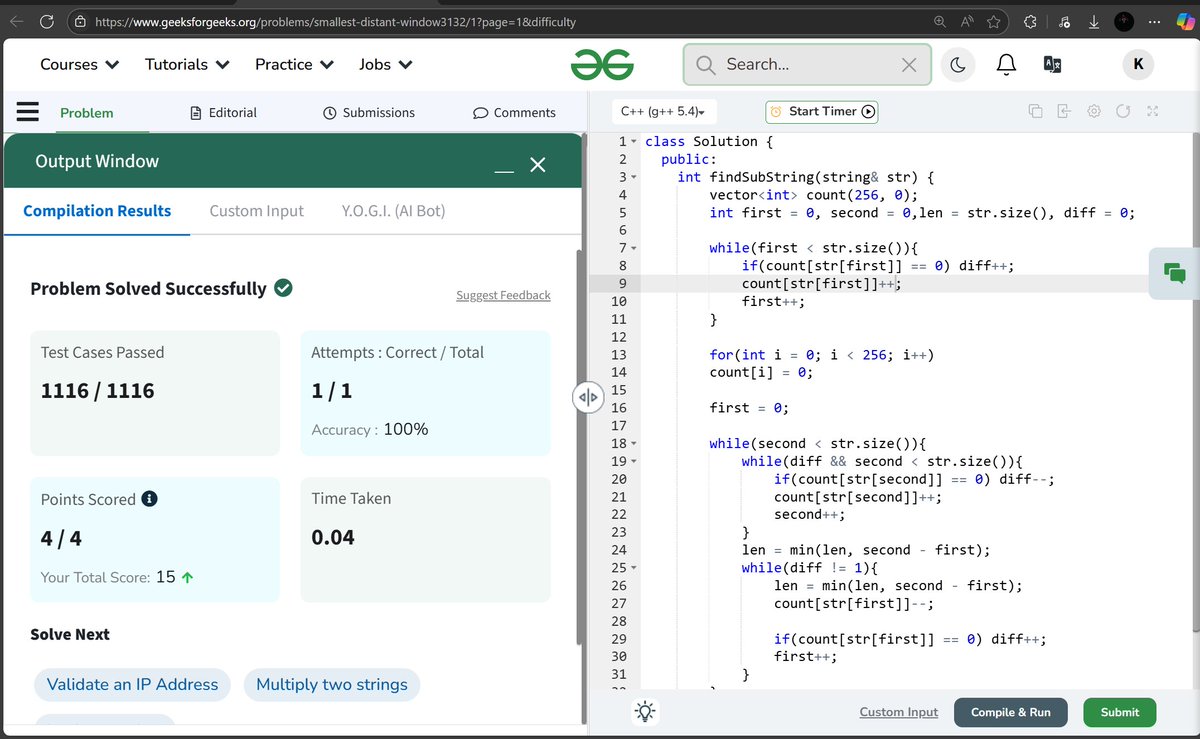Click the Compile & Run button
Viewport: 1200px width, 739px height.
coord(1011,712)
